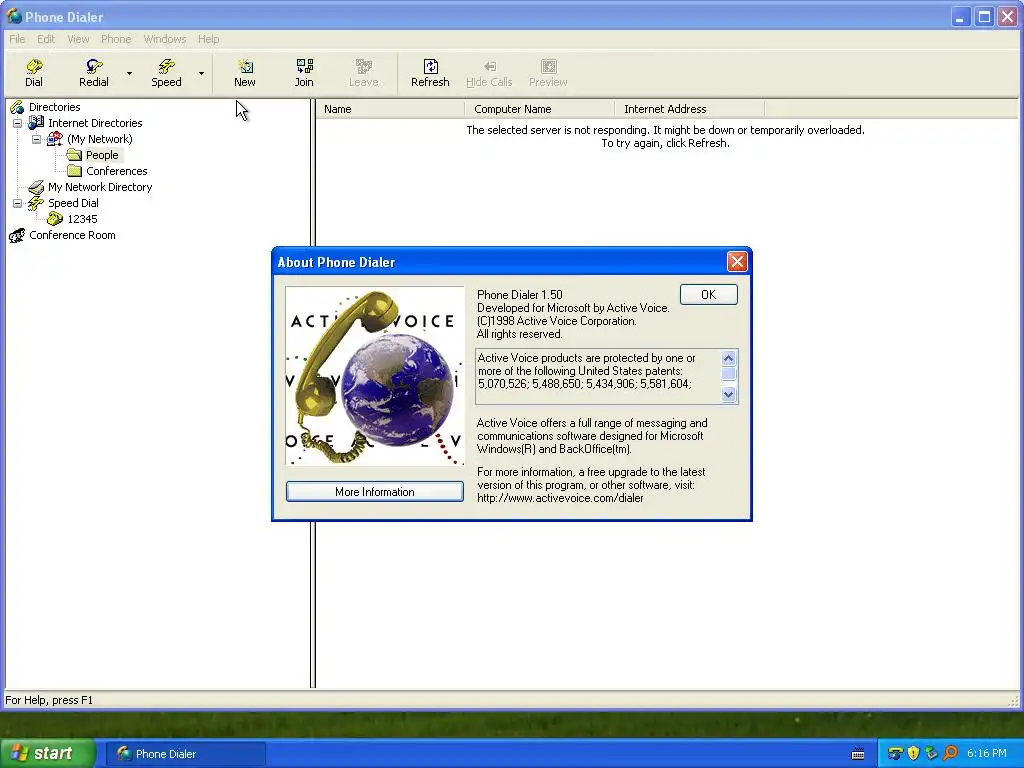Click the '(C)1998 Active Voice Corporation.' line

click(x=556, y=321)
